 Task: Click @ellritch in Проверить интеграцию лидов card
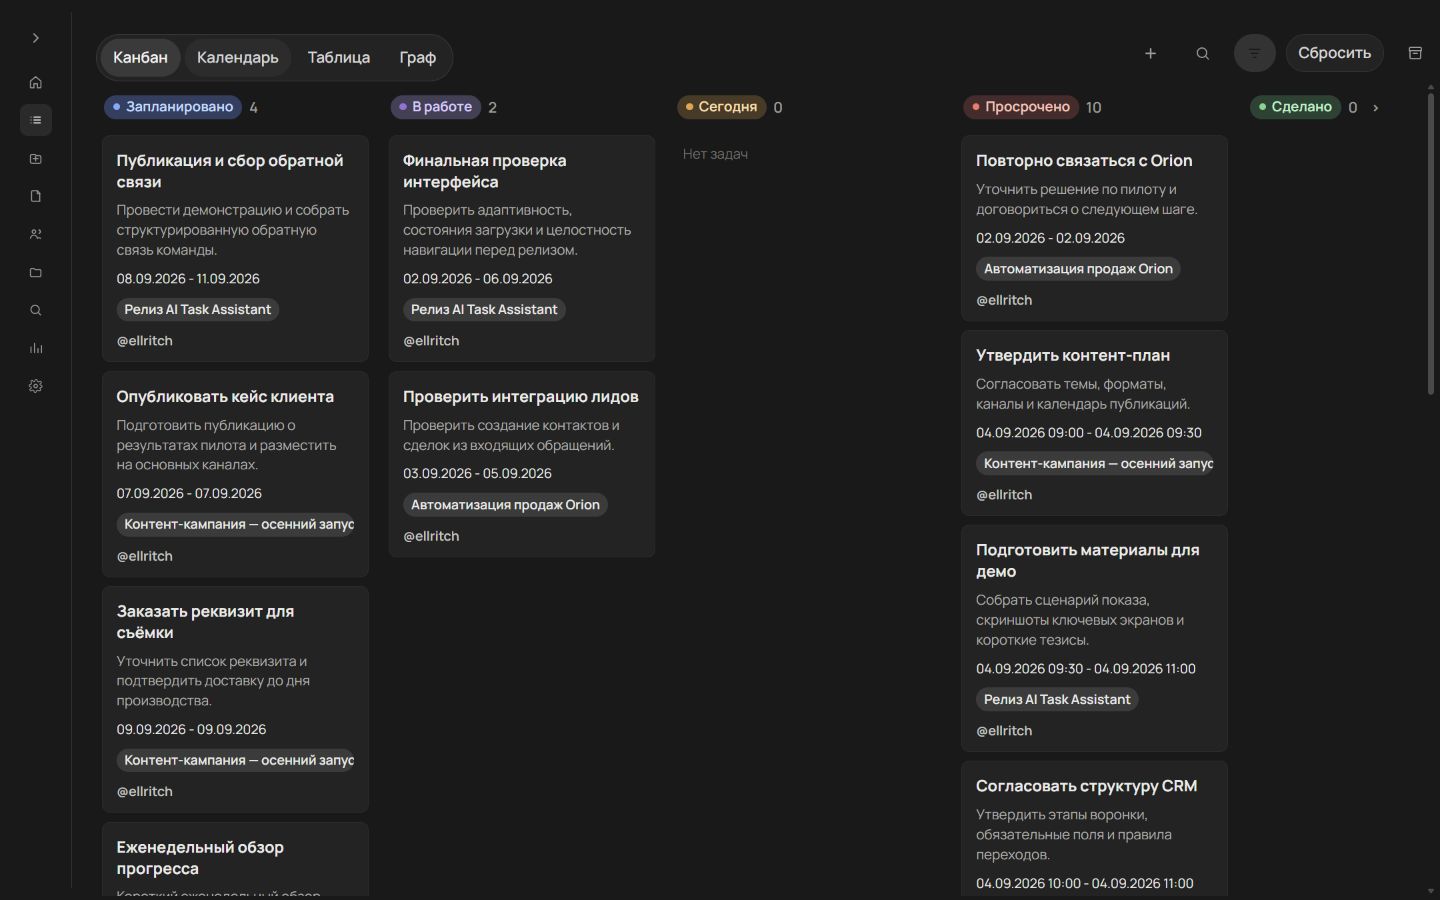[x=431, y=536]
